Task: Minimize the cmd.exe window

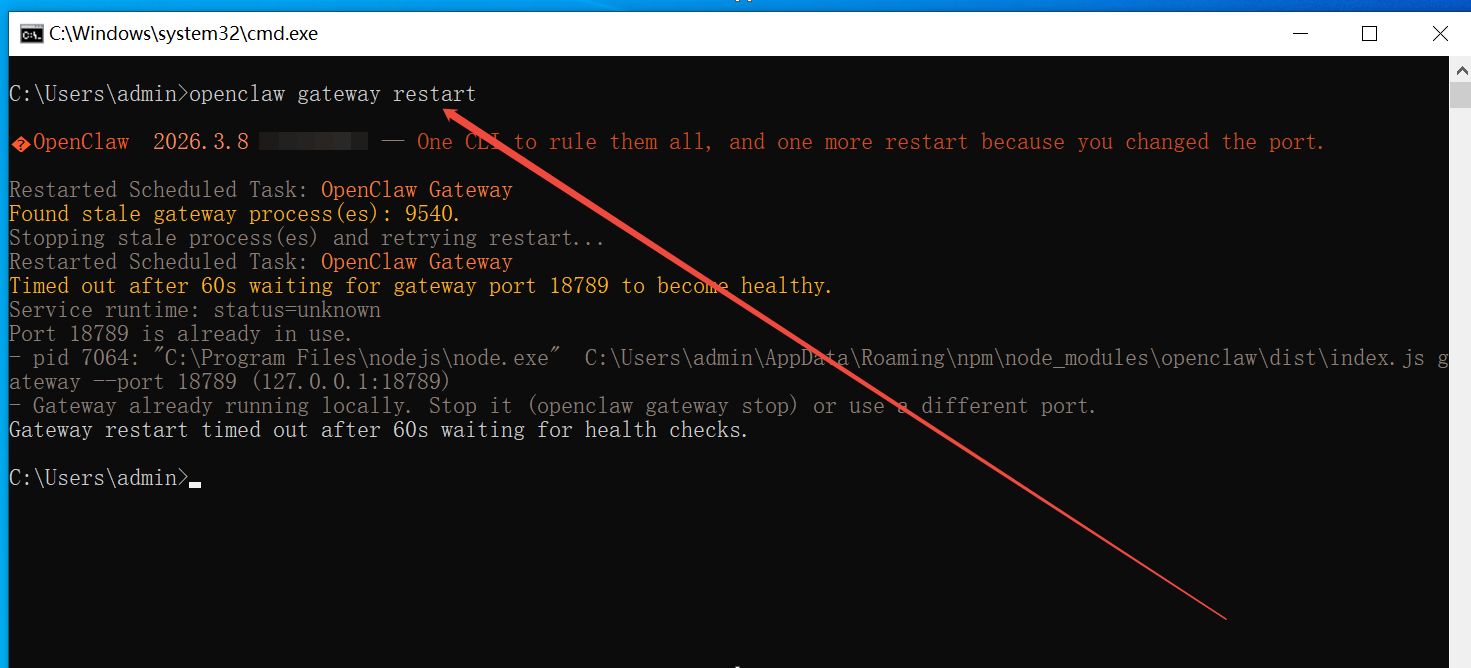Action: pos(1299,34)
